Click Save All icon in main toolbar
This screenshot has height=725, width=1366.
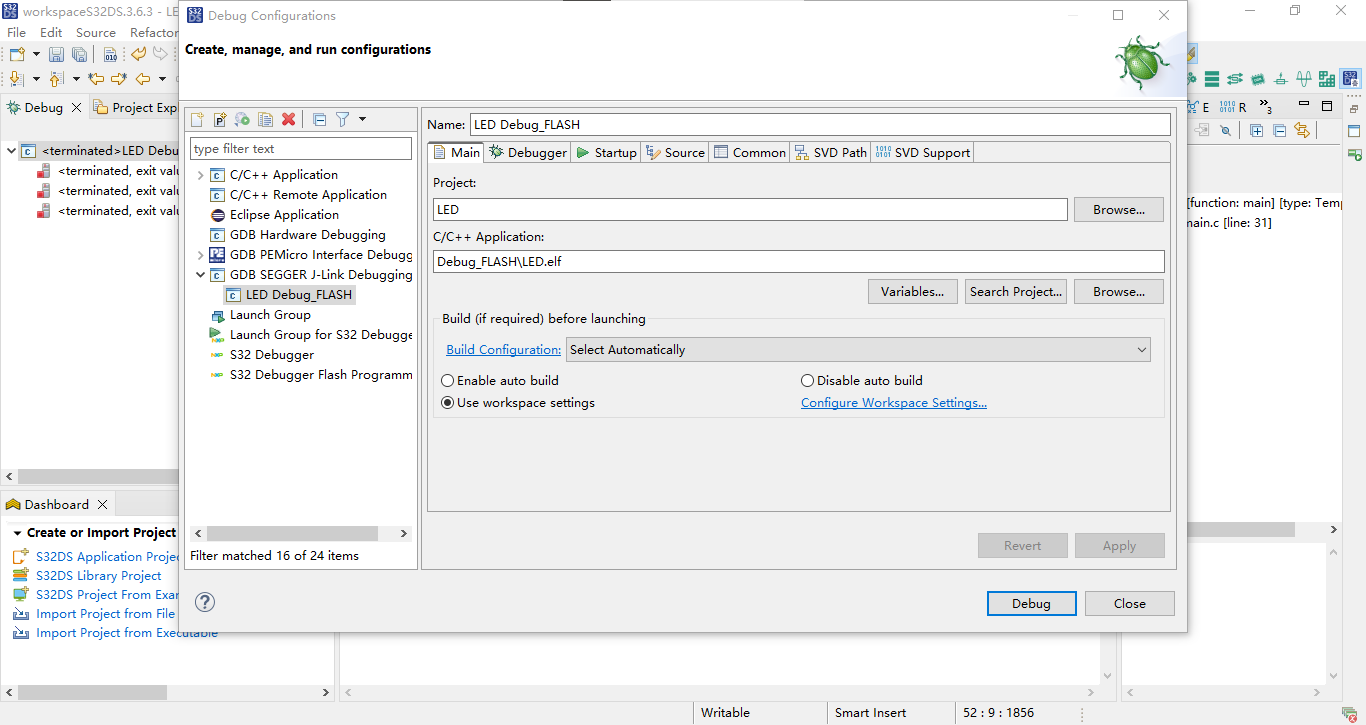coord(78,54)
